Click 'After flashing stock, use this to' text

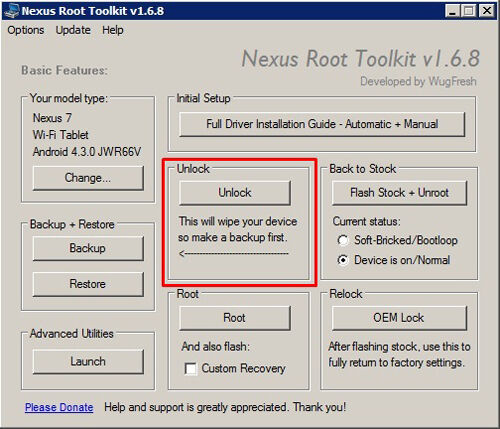click(399, 347)
